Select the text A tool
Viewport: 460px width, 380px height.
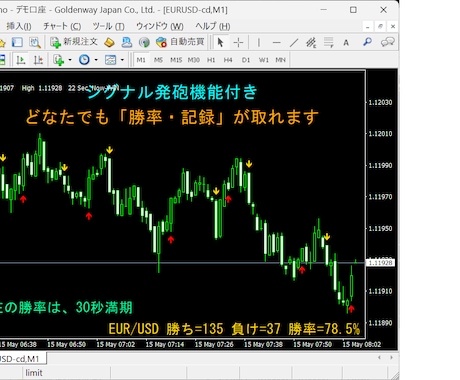pos(346,43)
